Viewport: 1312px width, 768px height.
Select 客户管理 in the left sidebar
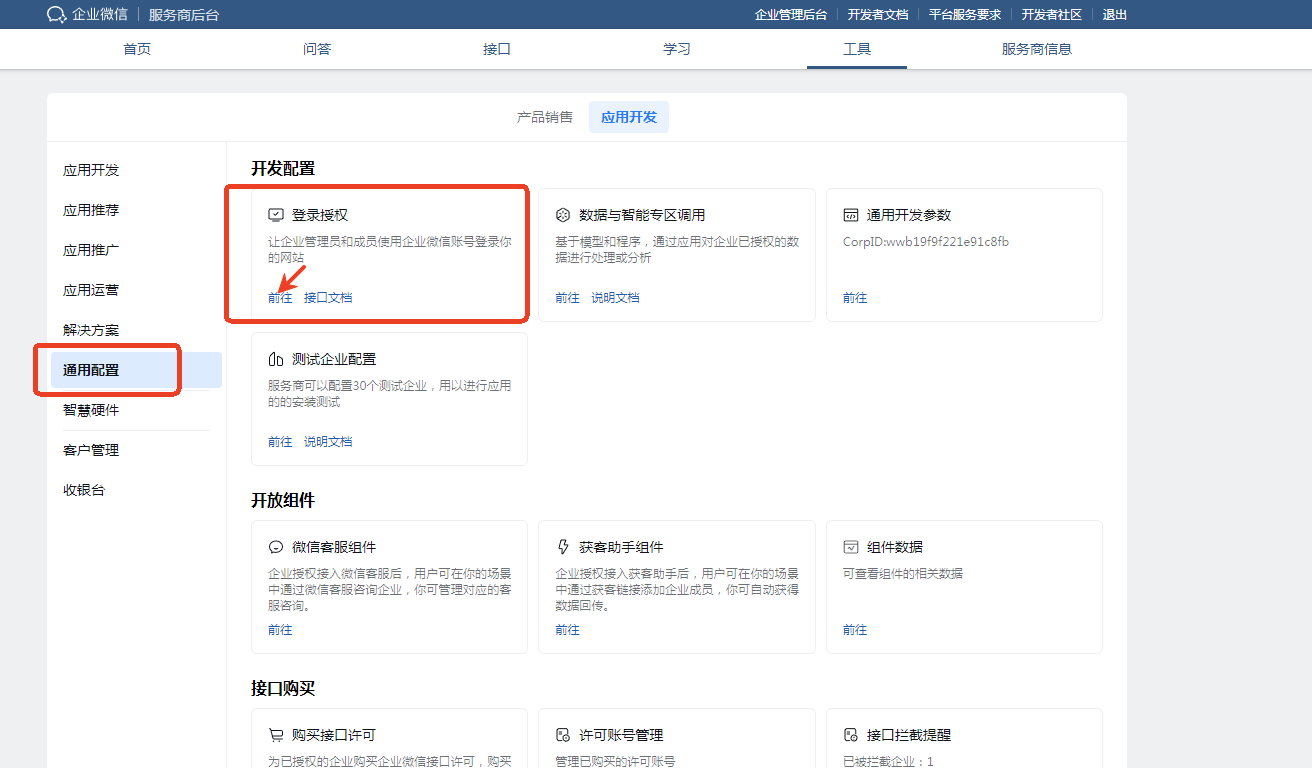[91, 450]
